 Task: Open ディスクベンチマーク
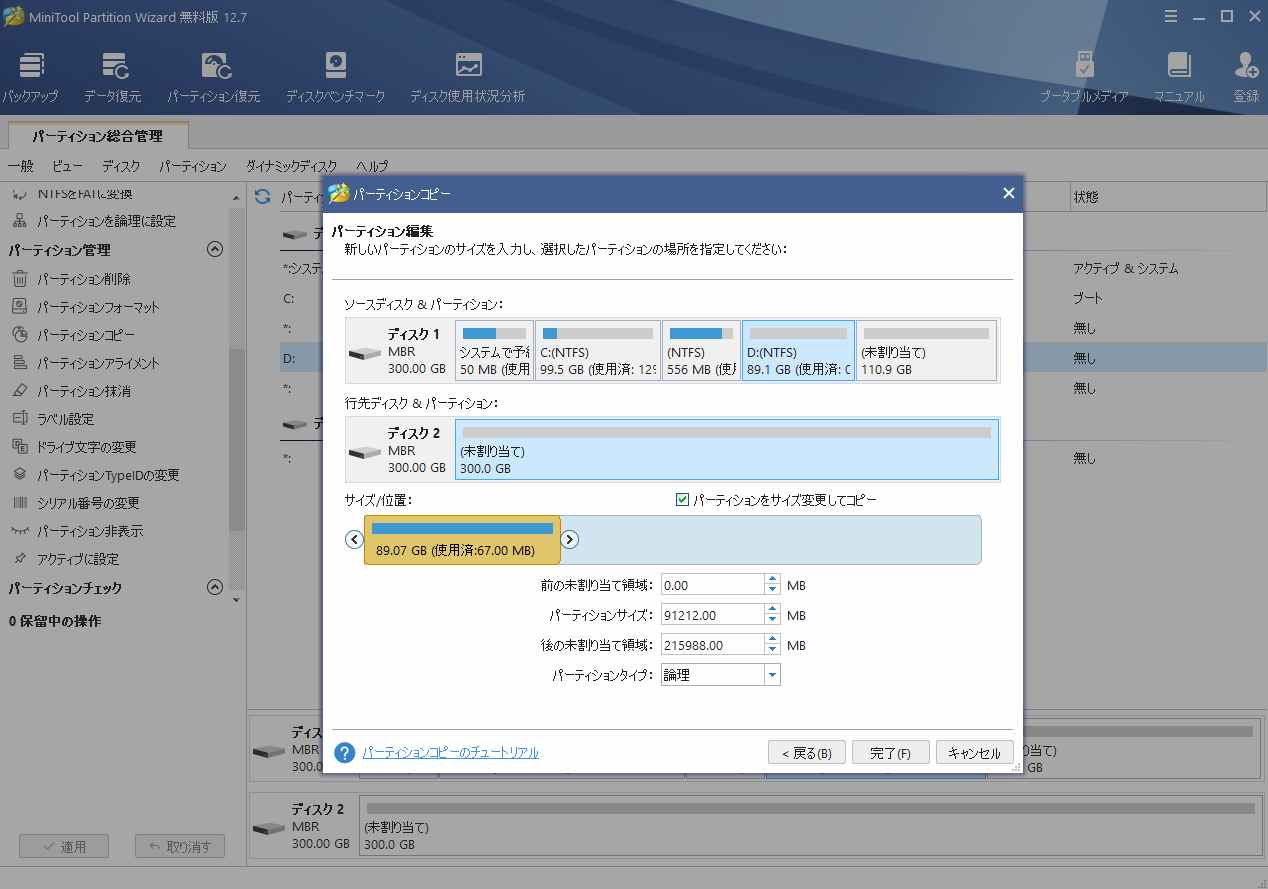(x=334, y=75)
